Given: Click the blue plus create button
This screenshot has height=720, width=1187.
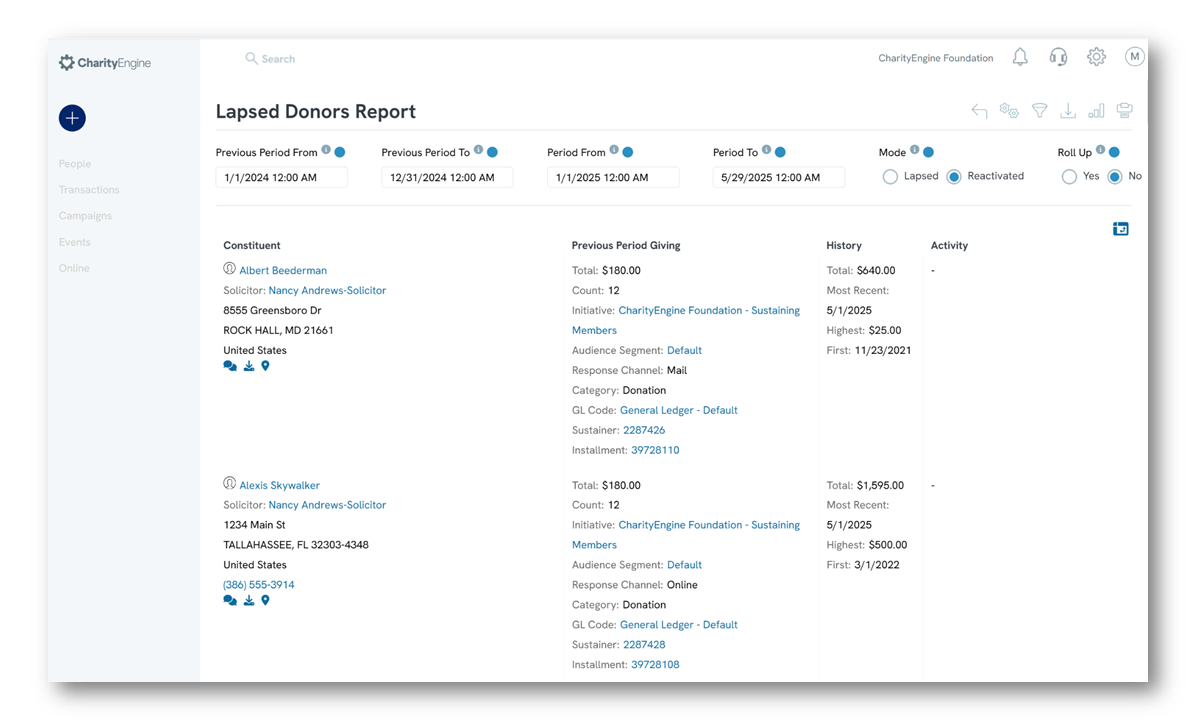Looking at the screenshot, I should pyautogui.click(x=72, y=118).
